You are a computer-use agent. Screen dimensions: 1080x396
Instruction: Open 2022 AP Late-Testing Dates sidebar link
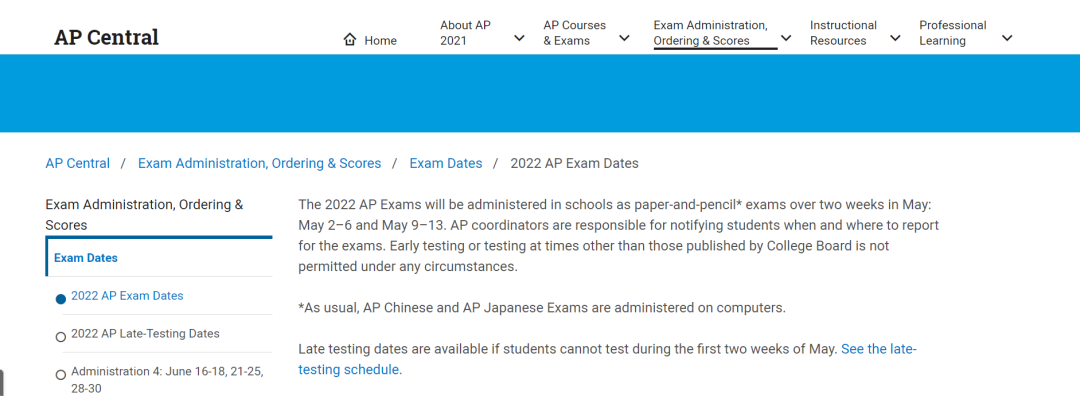pyautogui.click(x=145, y=333)
